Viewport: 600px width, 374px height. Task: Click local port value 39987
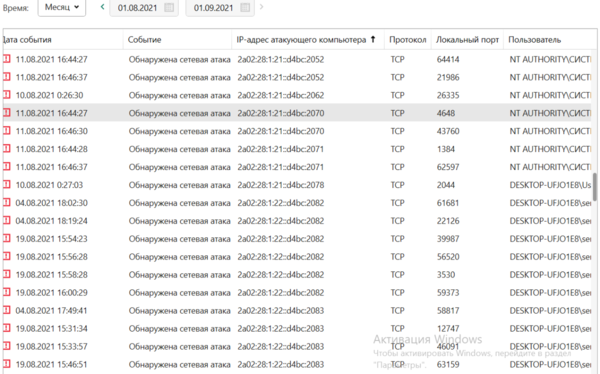pos(448,239)
